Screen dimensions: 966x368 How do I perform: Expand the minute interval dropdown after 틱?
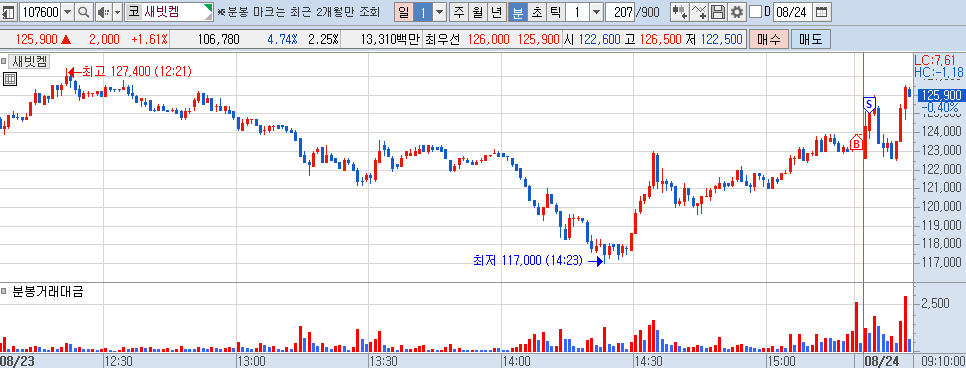[x=596, y=11]
